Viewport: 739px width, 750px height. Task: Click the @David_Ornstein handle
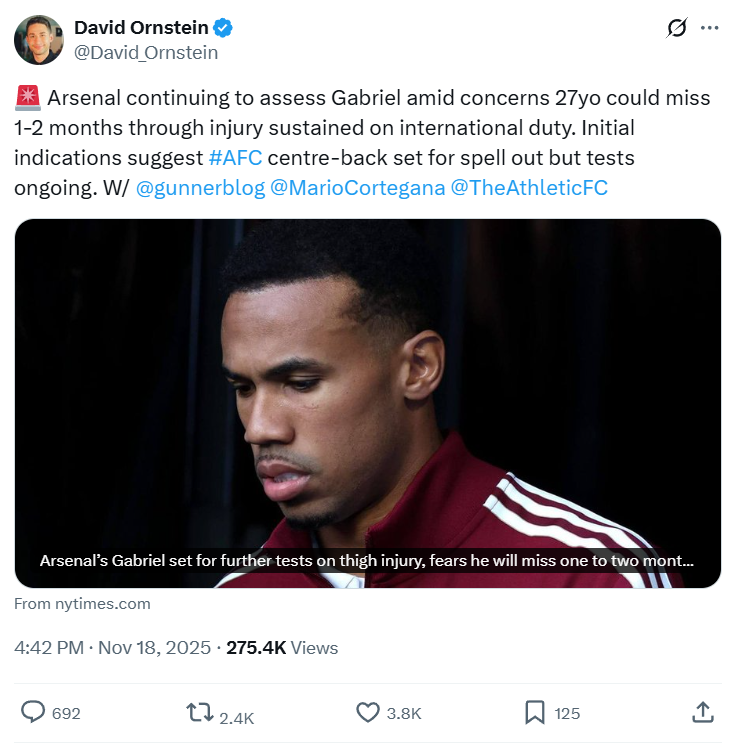pyautogui.click(x=146, y=53)
